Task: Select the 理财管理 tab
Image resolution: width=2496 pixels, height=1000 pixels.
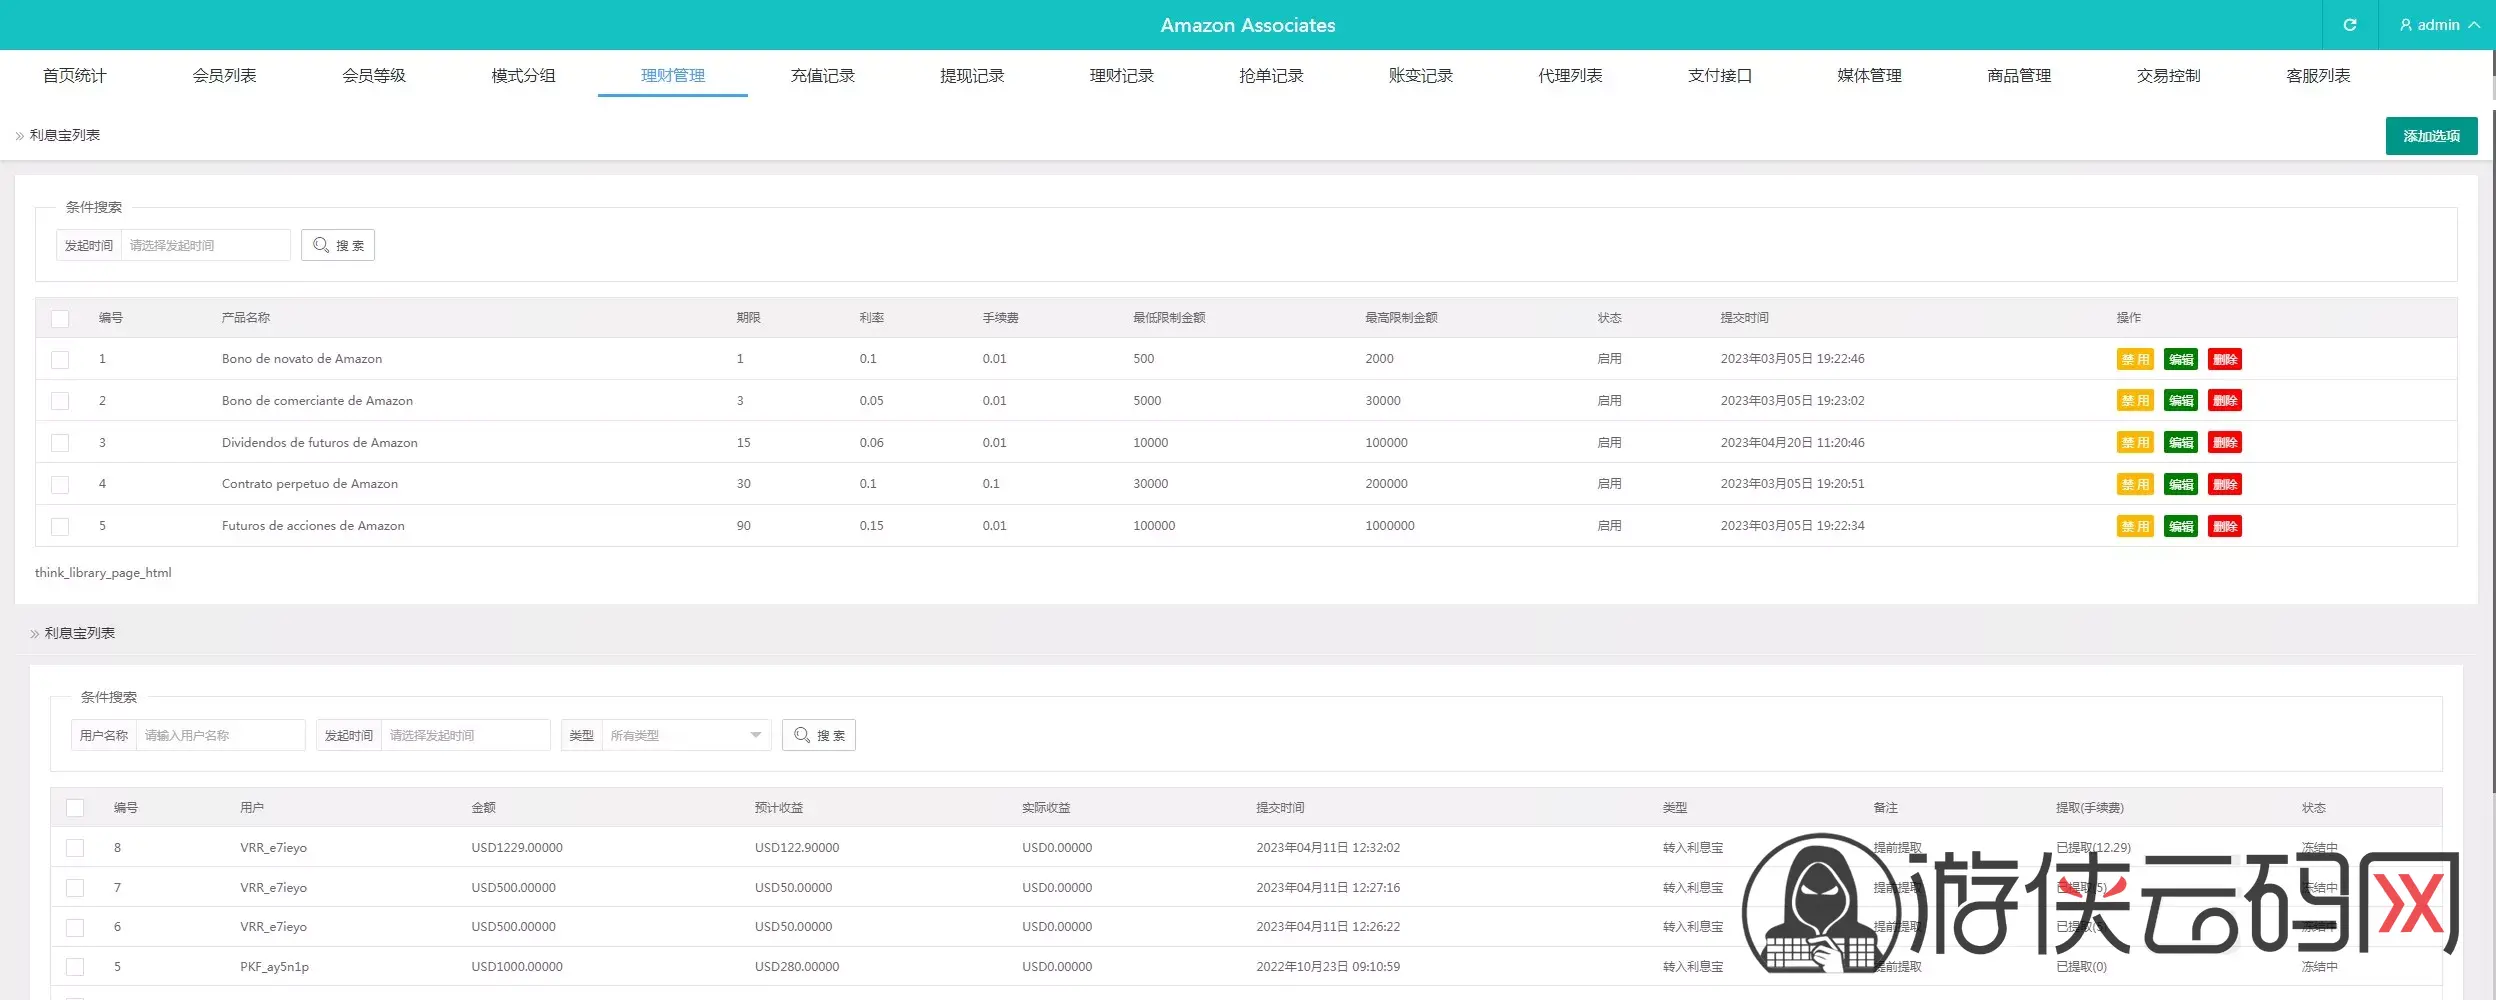Action: (673, 76)
